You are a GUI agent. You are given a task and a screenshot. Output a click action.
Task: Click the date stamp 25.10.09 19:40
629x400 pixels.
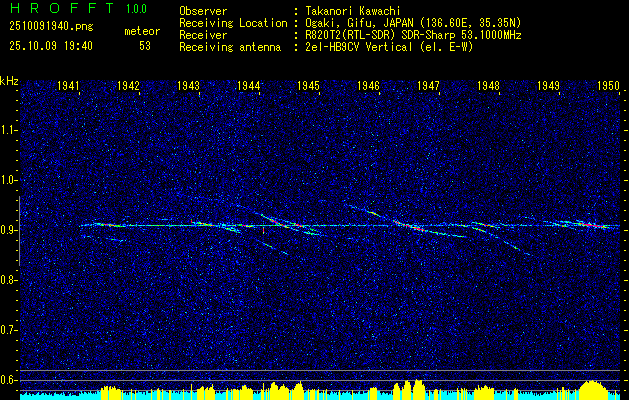coord(51,46)
